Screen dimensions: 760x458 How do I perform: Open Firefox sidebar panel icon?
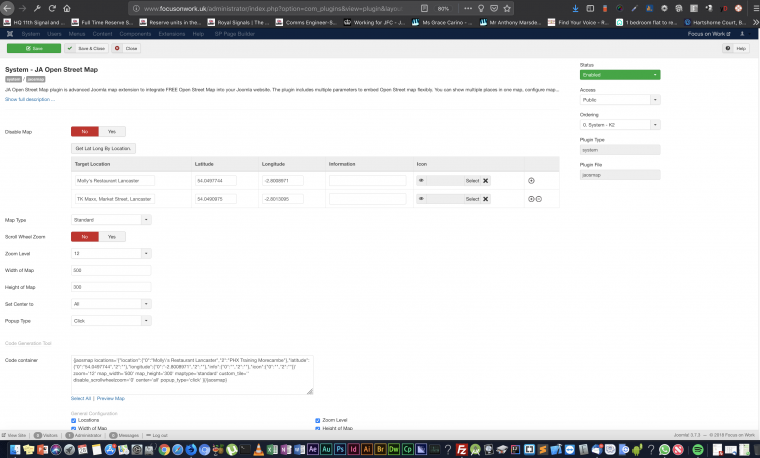(x=590, y=8)
